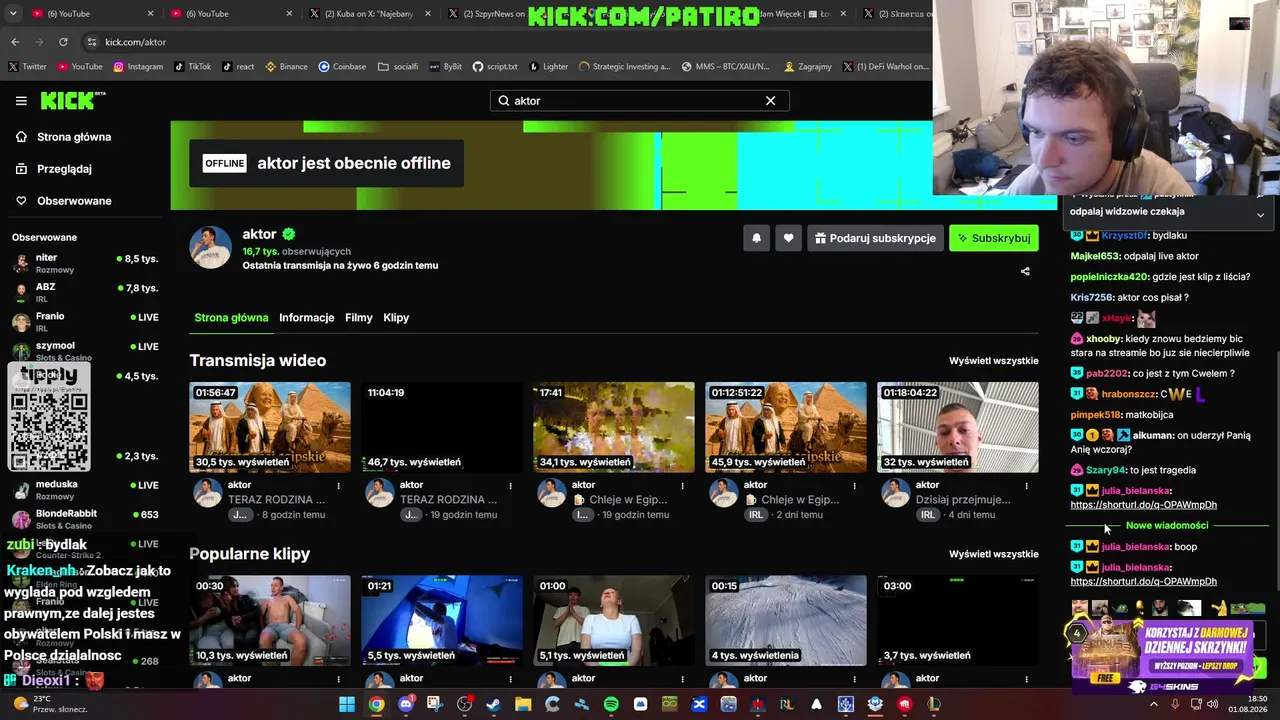Open the script.txt GitHub bookmark
Viewport: 1280px width, 720px height.
click(494, 67)
